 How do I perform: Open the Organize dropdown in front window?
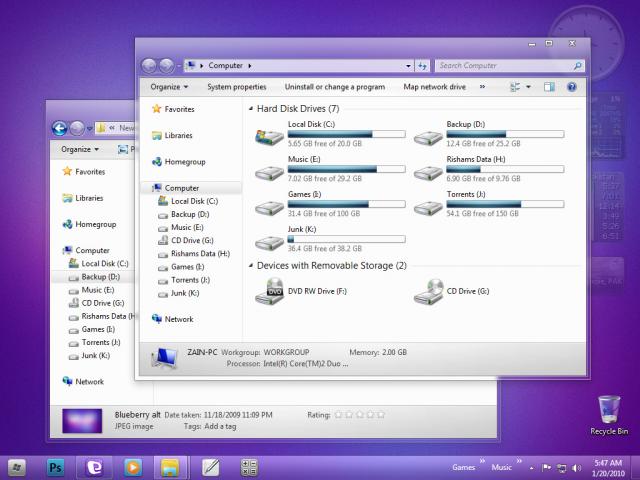coord(169,87)
